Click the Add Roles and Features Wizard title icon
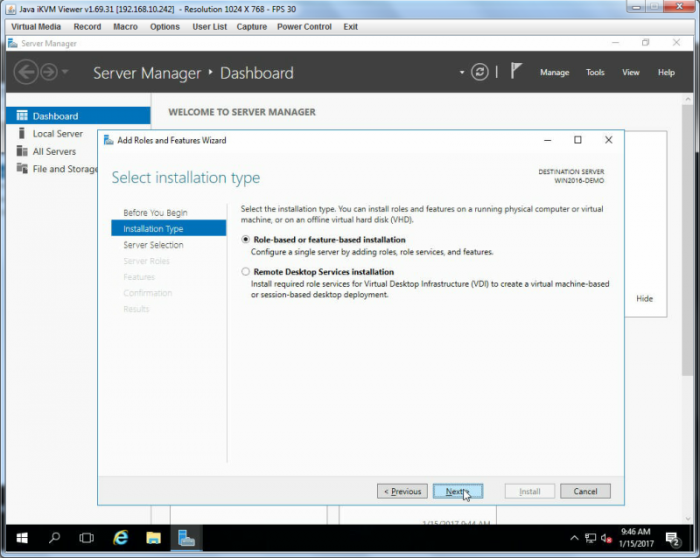This screenshot has width=700, height=558. (108, 140)
